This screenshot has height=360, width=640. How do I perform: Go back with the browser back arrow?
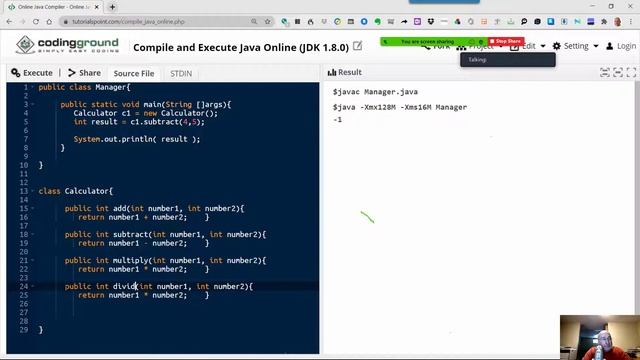9,22
